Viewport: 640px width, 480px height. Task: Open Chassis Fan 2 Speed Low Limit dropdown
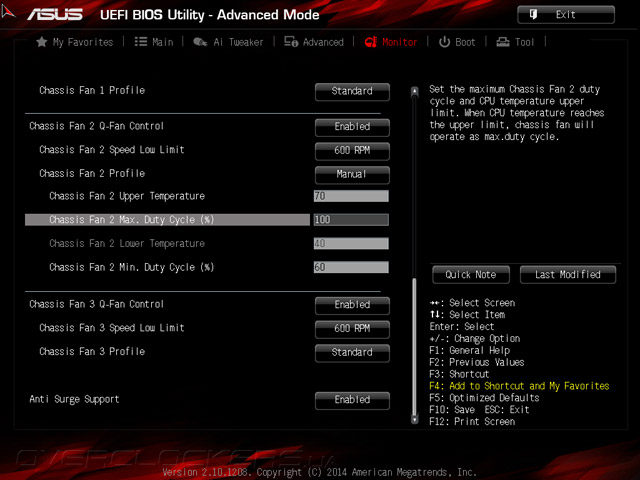[x=352, y=151]
